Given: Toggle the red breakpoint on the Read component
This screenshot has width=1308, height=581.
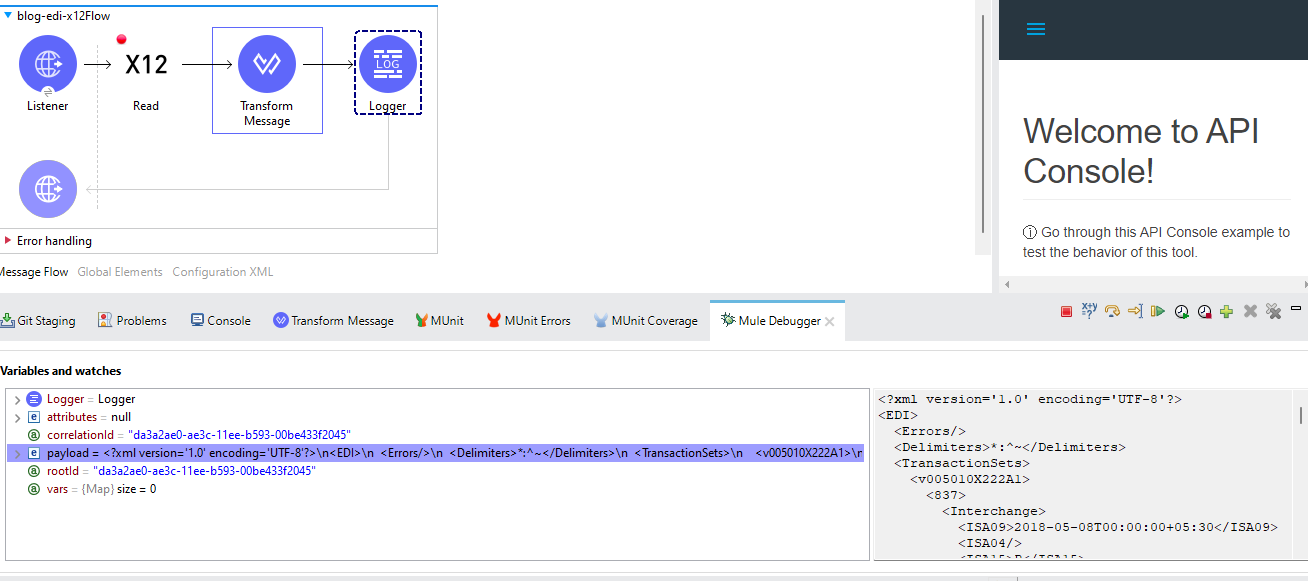Looking at the screenshot, I should tap(122, 40).
